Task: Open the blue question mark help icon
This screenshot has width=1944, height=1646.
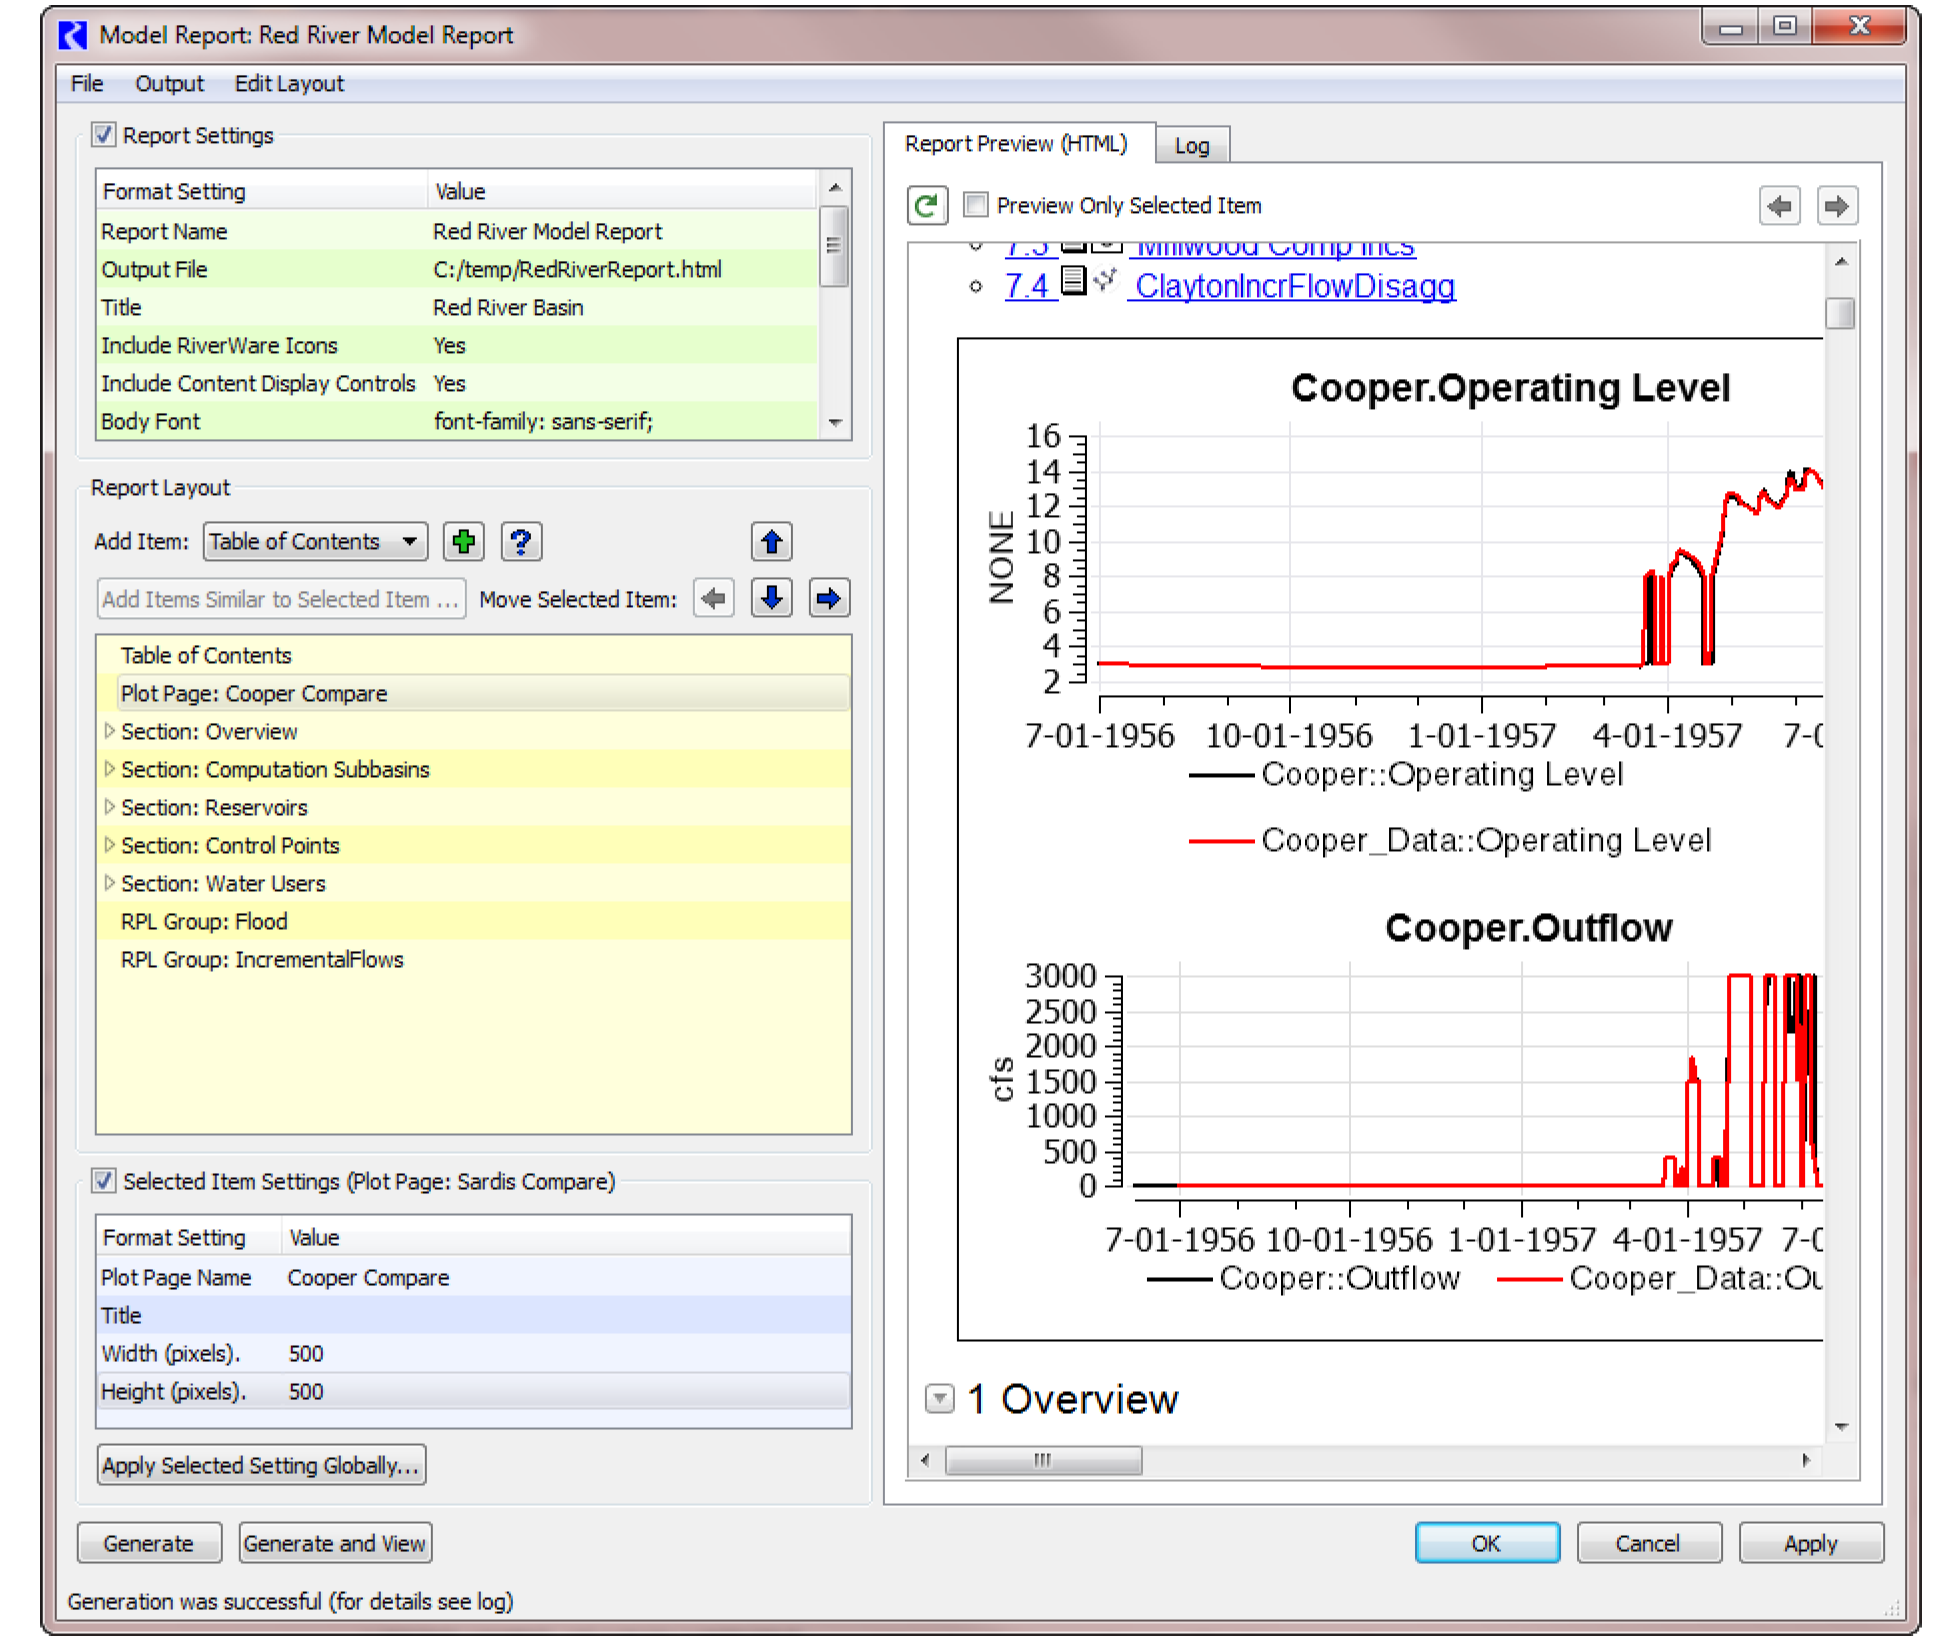Action: [x=520, y=542]
